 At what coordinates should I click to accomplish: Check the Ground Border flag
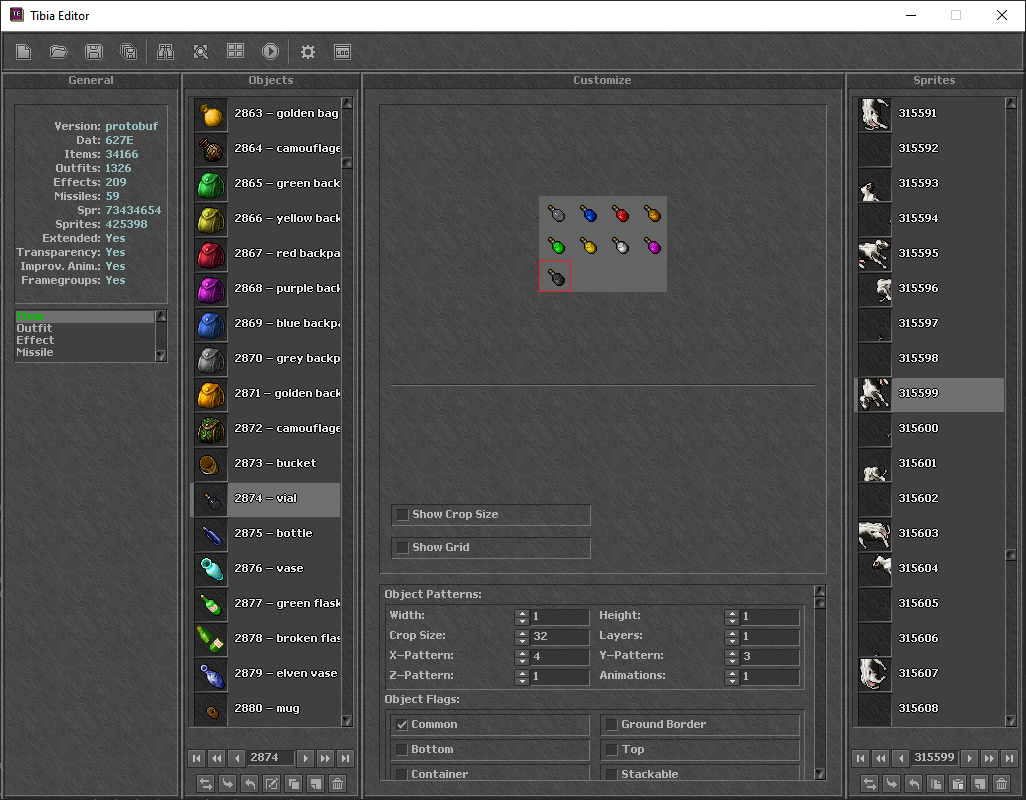pos(611,725)
